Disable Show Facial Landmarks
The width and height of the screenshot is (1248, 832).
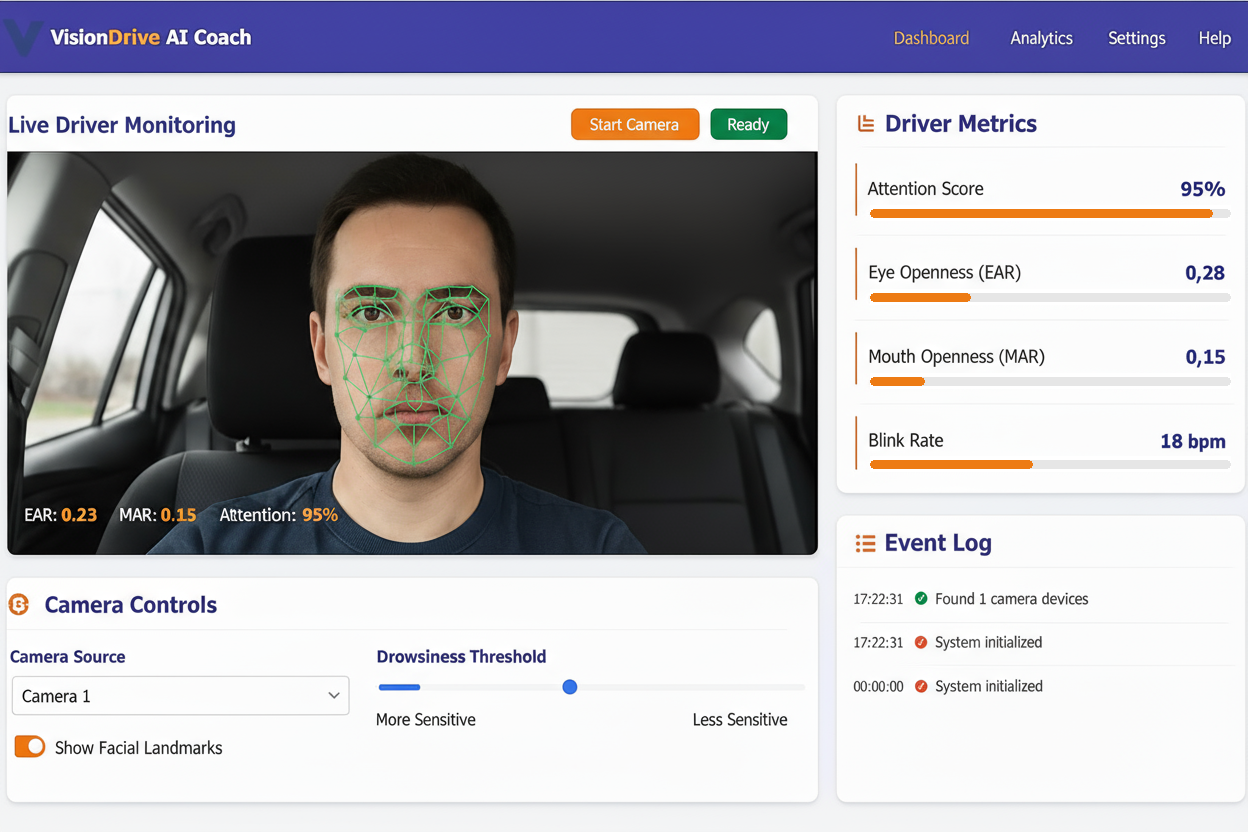[x=29, y=747]
